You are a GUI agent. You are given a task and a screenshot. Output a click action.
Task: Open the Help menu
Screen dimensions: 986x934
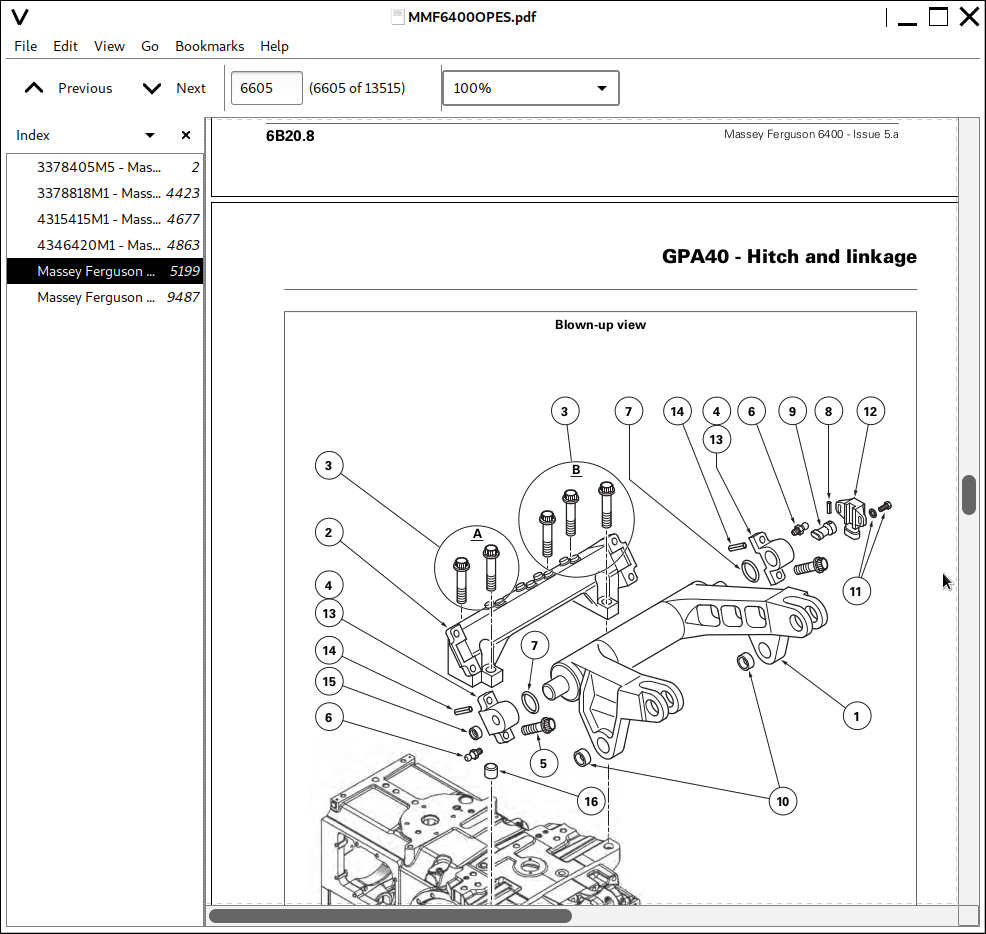click(274, 46)
